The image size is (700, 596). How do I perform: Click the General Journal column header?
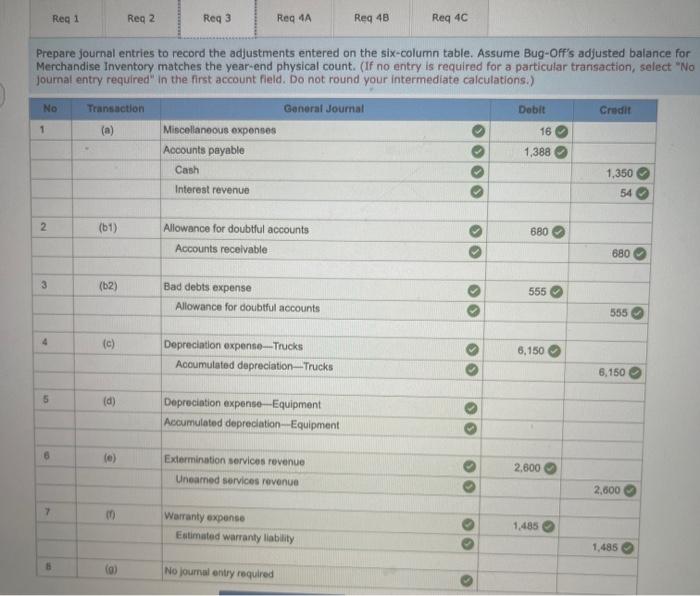coord(324,109)
